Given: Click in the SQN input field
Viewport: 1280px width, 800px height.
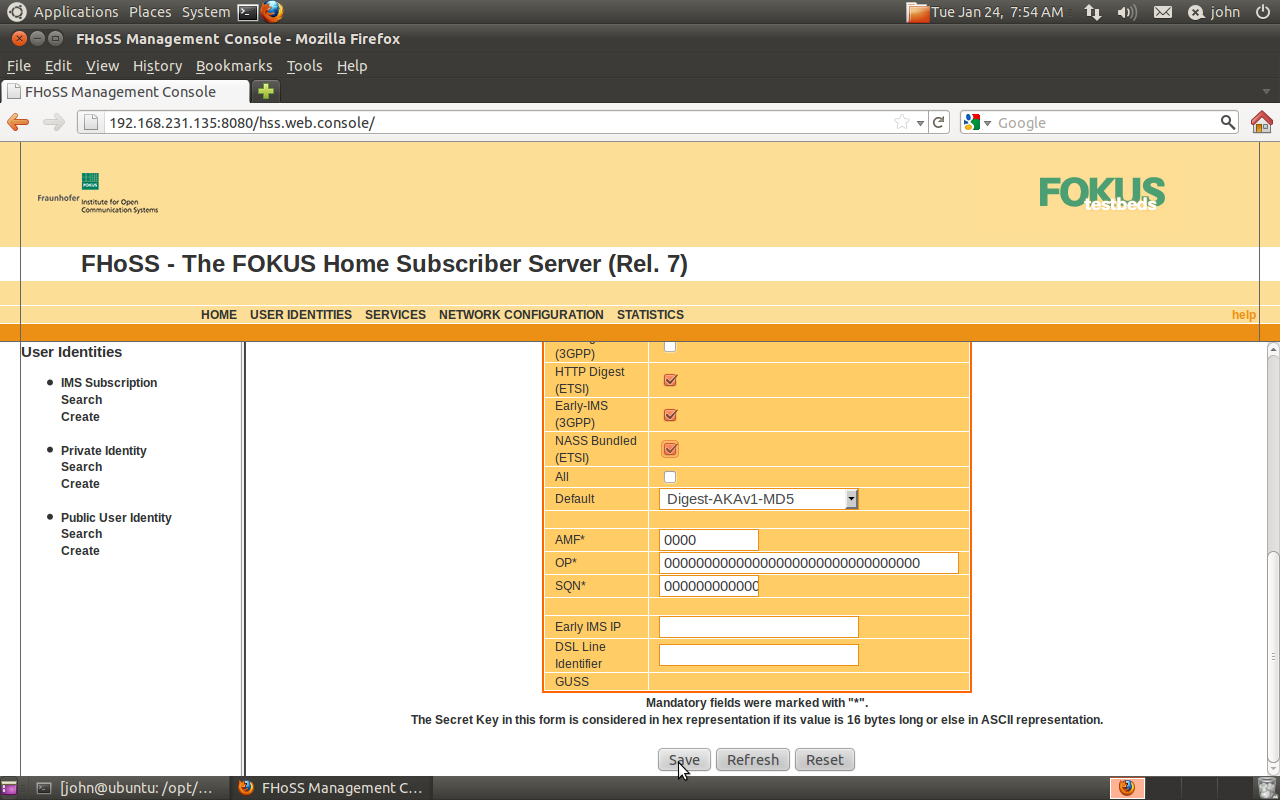Looking at the screenshot, I should (x=709, y=586).
